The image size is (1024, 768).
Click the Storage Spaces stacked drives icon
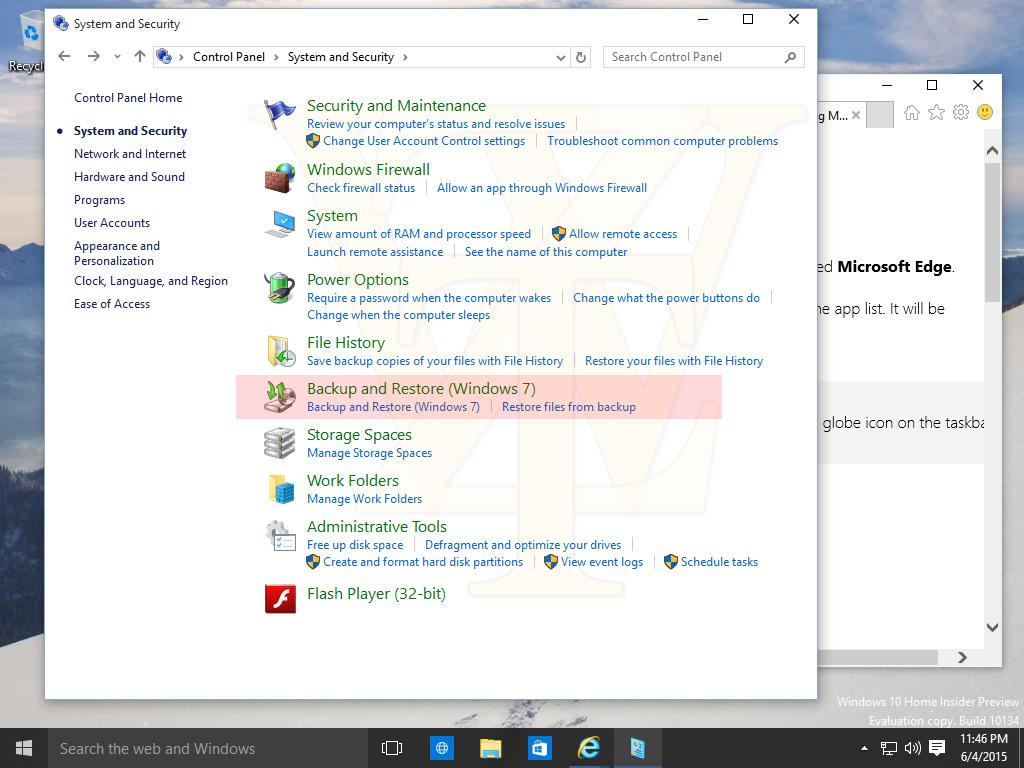point(280,443)
